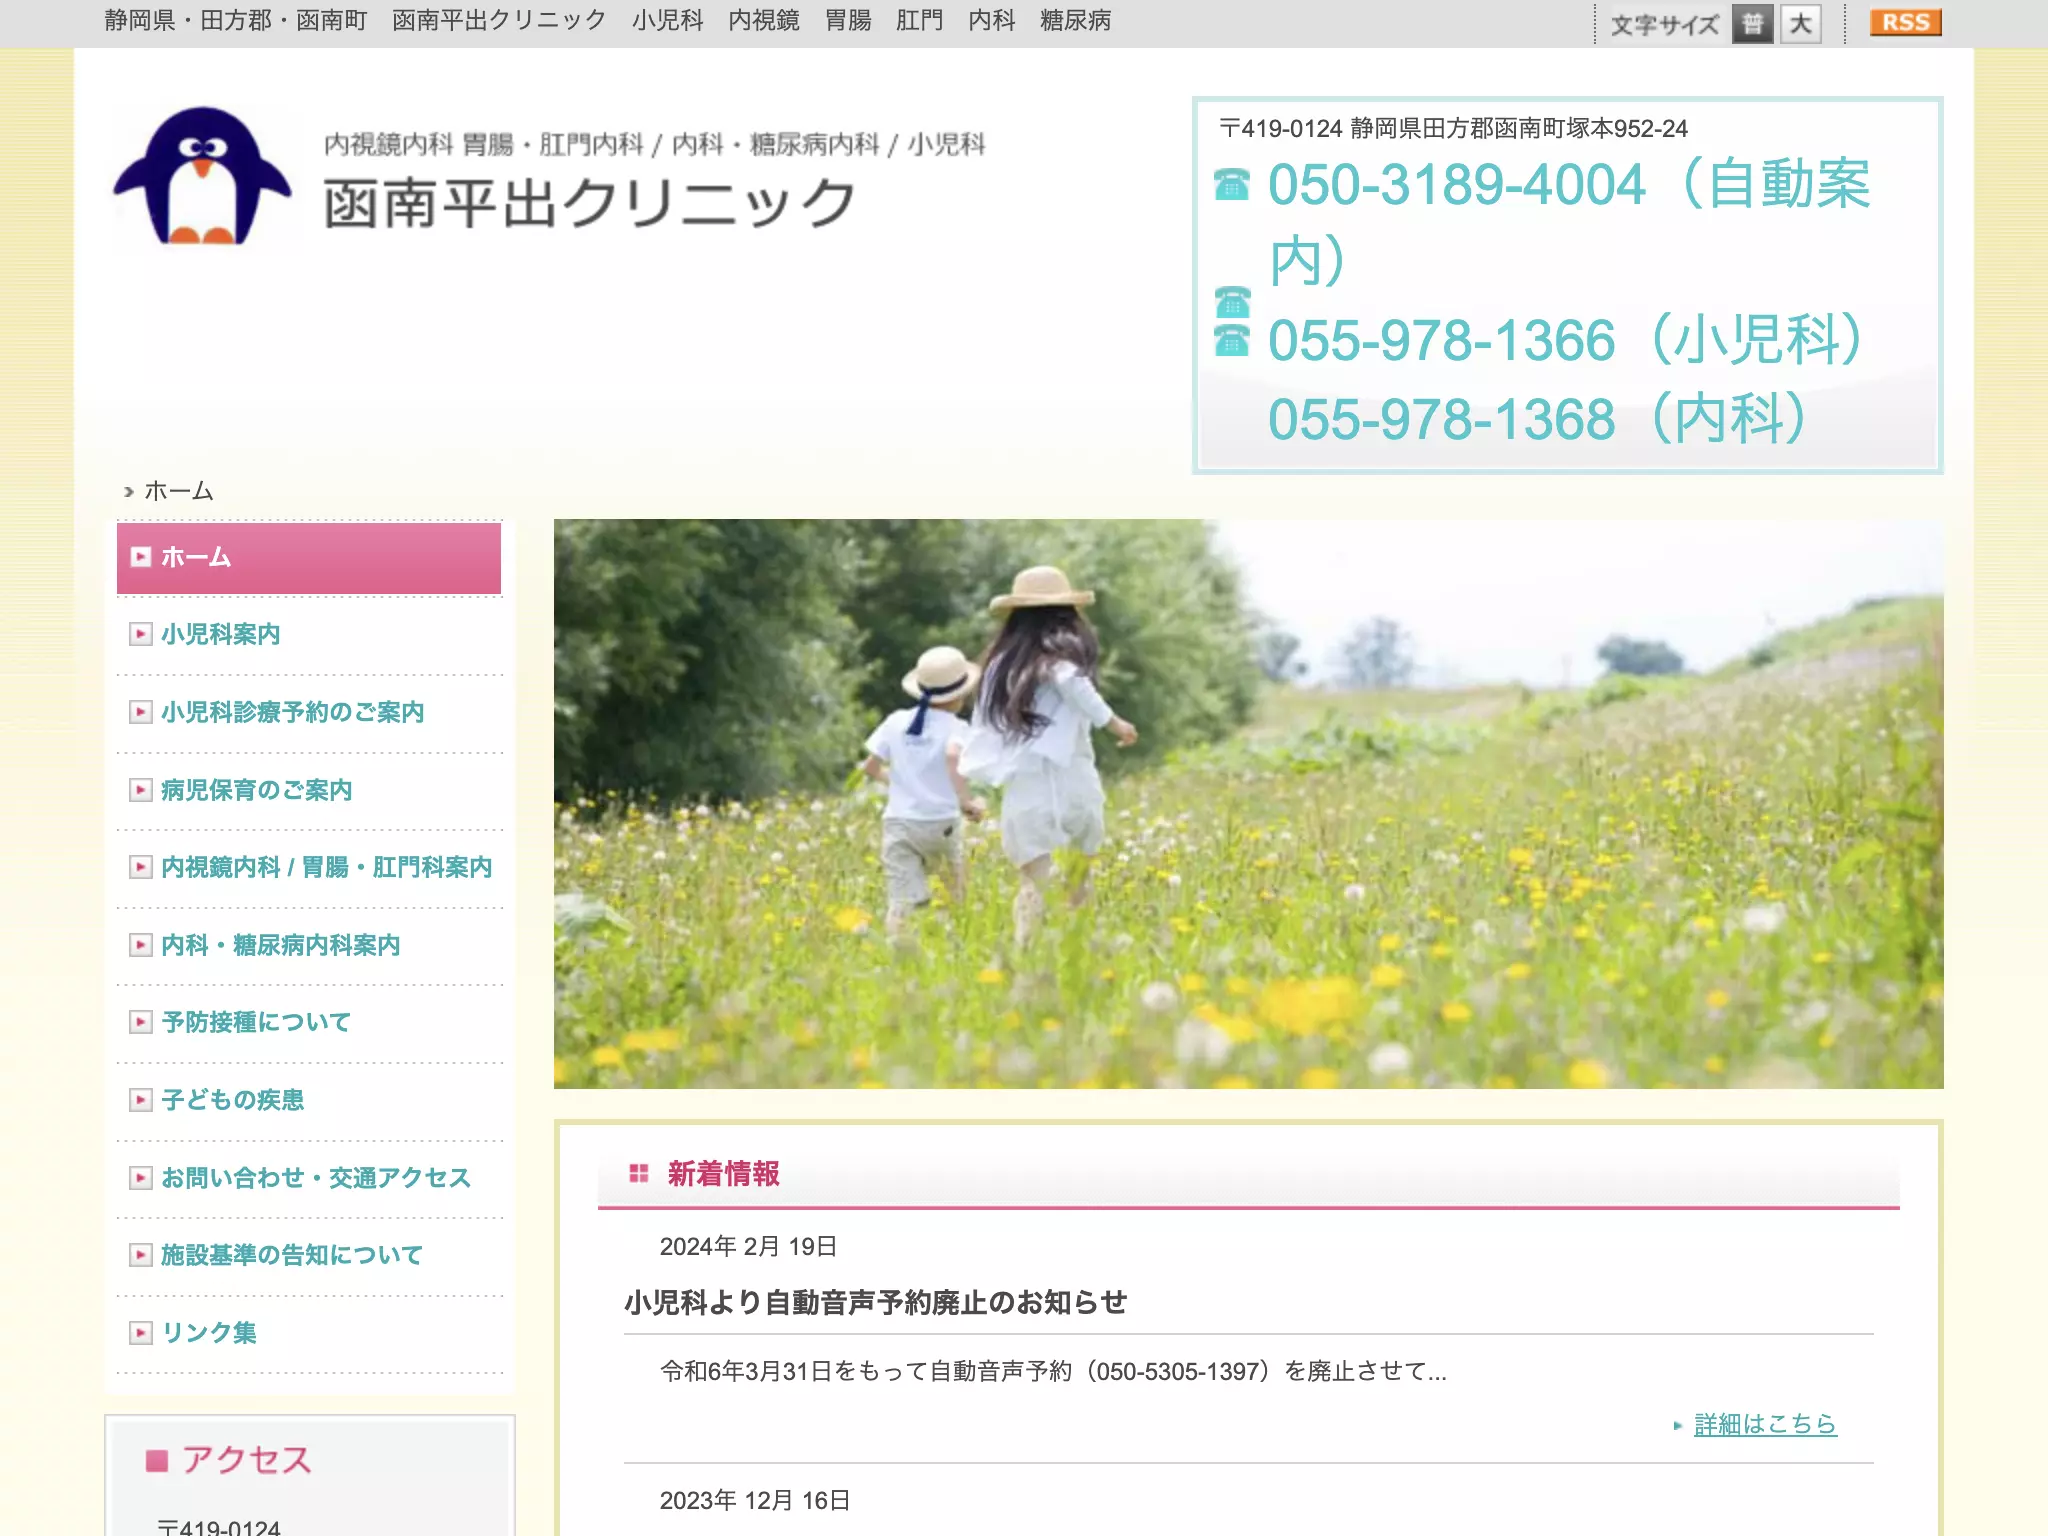The width and height of the screenshot is (2048, 1536).
Task: Open 内科・糖尿病内科案内 menu item
Action: (309, 945)
